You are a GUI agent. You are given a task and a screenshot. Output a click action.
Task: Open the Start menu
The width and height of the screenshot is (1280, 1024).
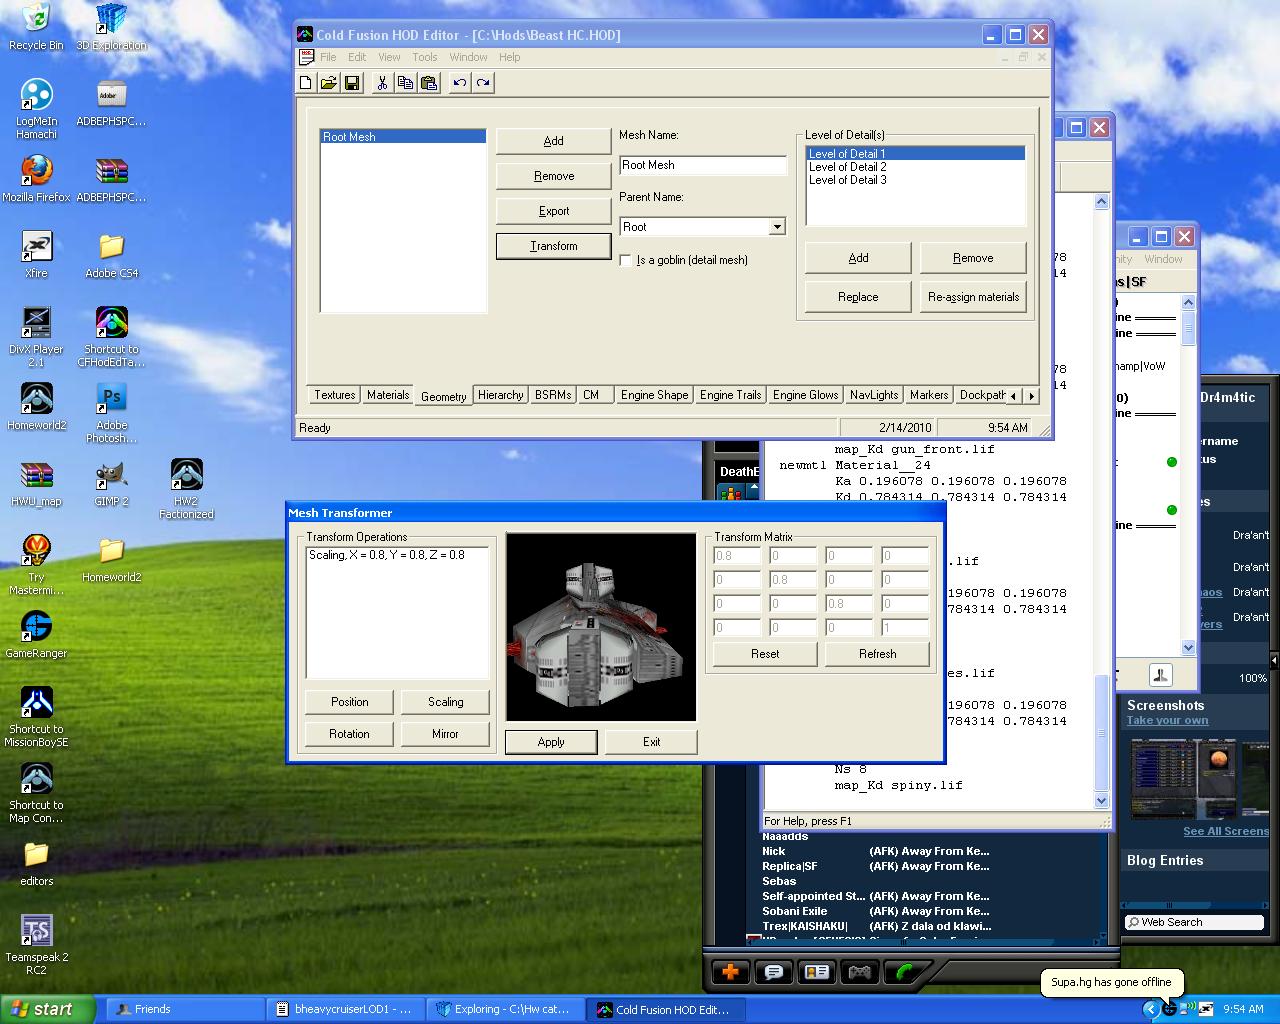pos(48,1009)
